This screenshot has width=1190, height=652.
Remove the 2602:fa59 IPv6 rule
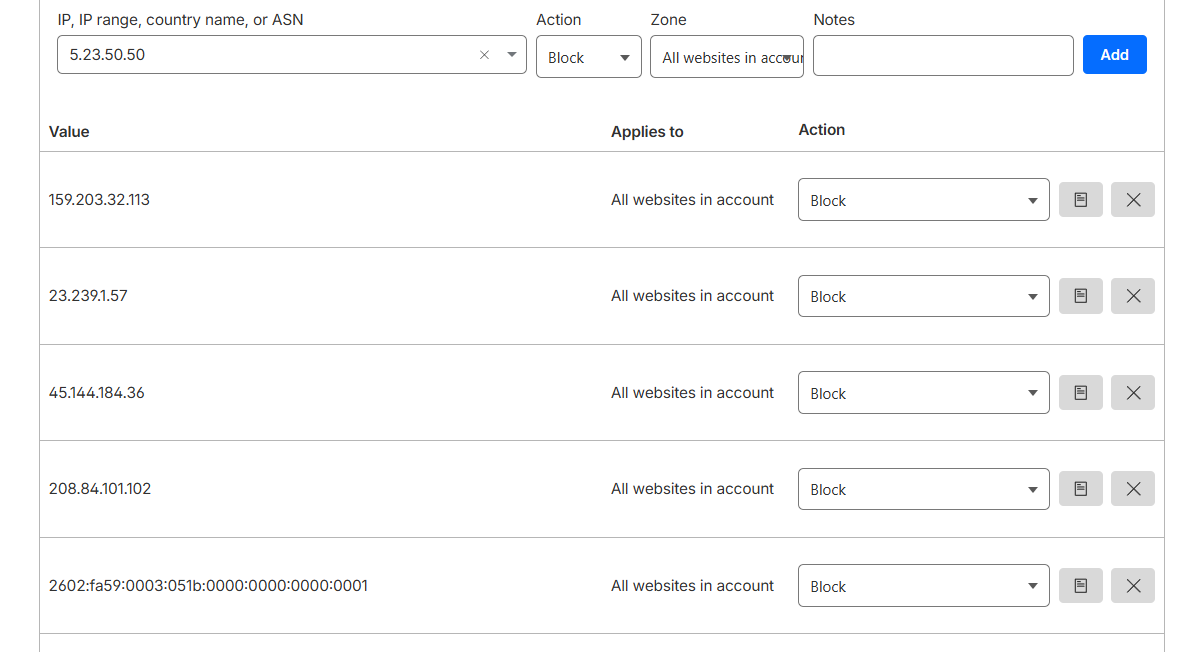click(1132, 586)
